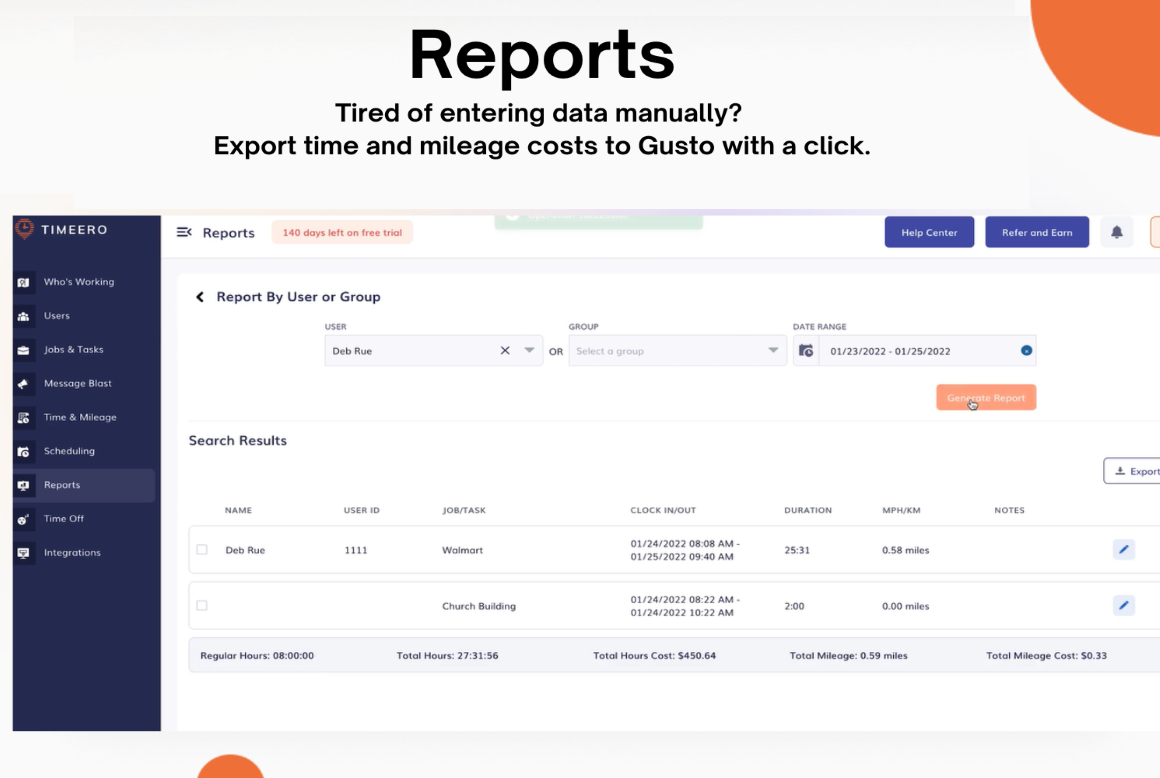This screenshot has height=778, width=1160.
Task: Click the Scheduling calendar icon in sidebar
Action: pos(24,451)
